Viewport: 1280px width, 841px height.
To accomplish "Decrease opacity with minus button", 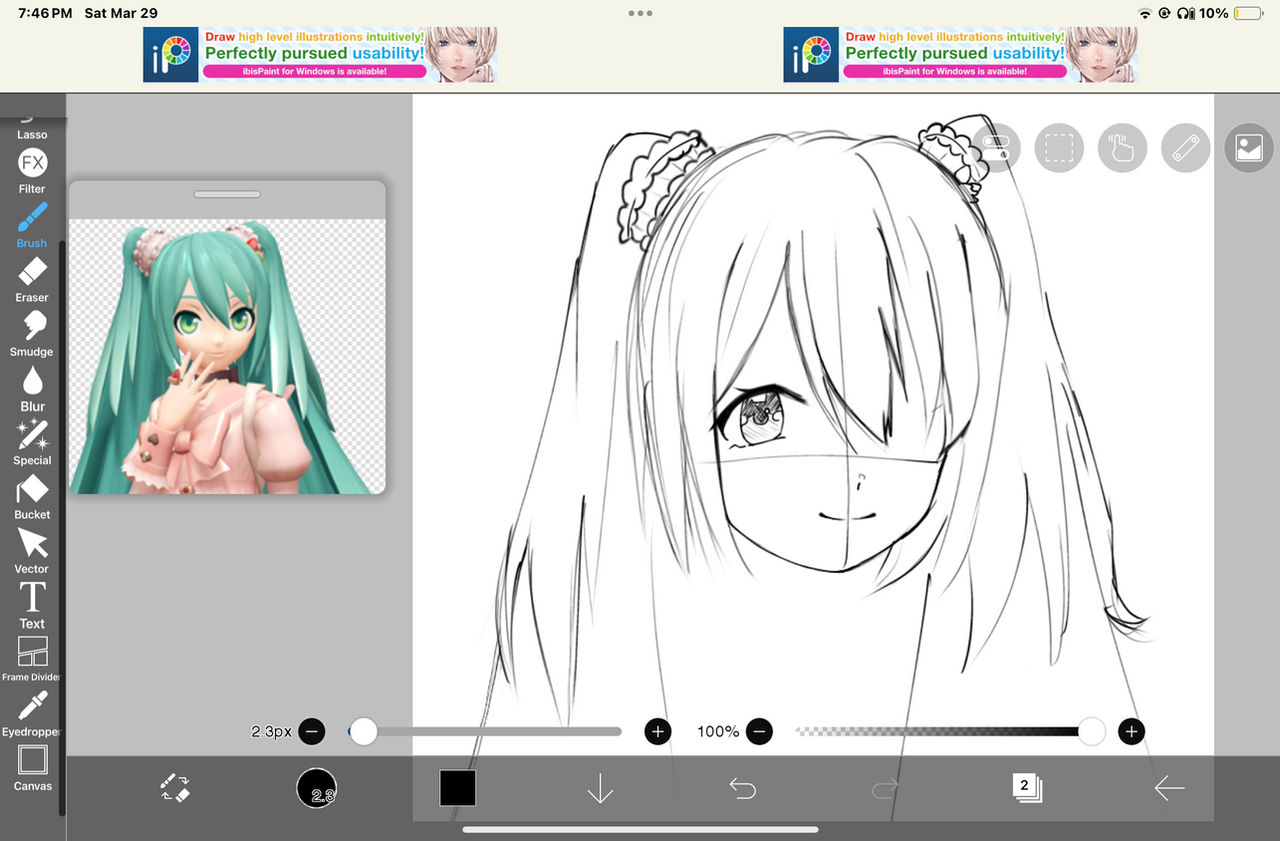I will click(x=759, y=731).
